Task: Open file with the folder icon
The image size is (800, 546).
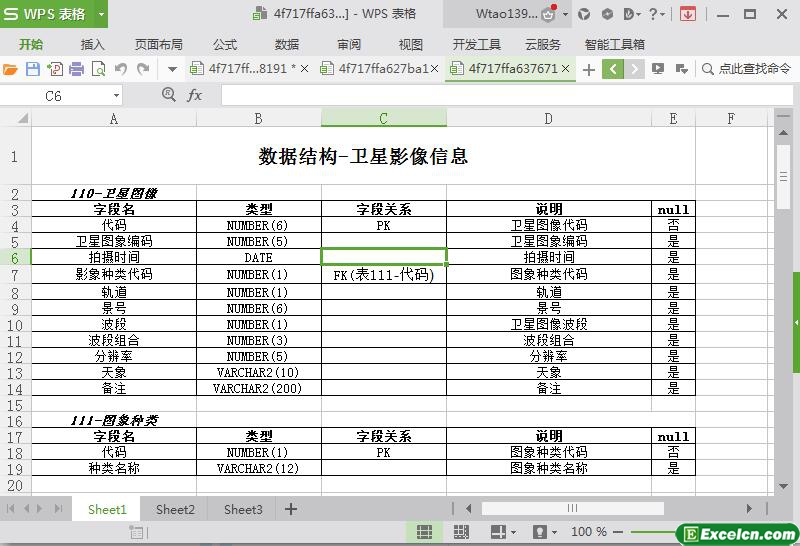Action: [x=10, y=69]
